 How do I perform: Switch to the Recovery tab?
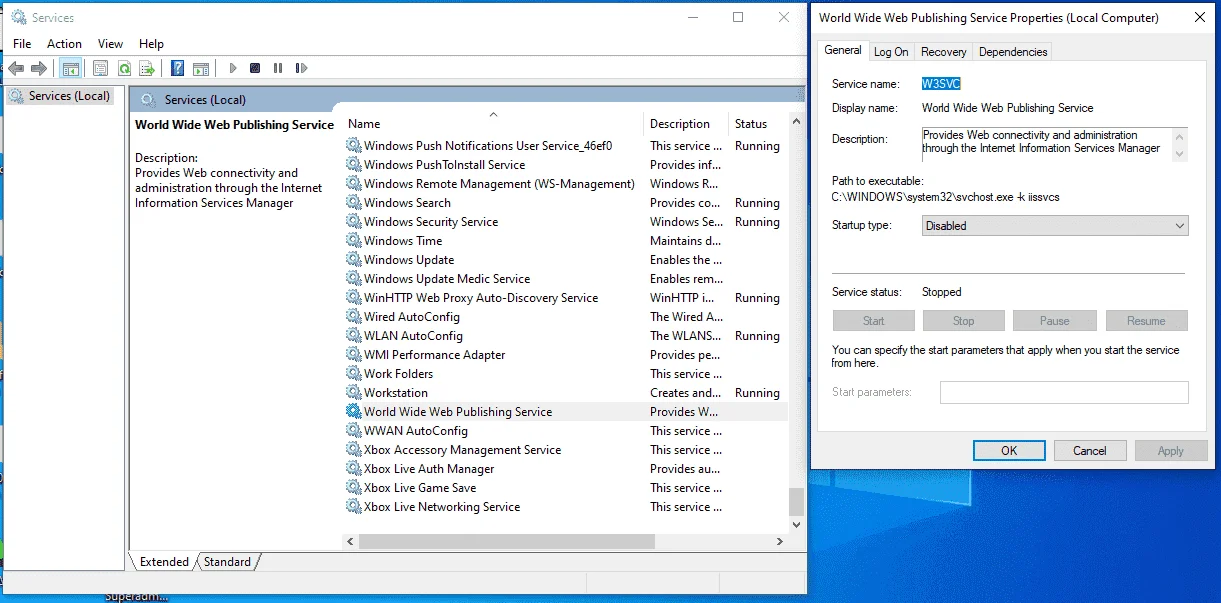click(943, 52)
